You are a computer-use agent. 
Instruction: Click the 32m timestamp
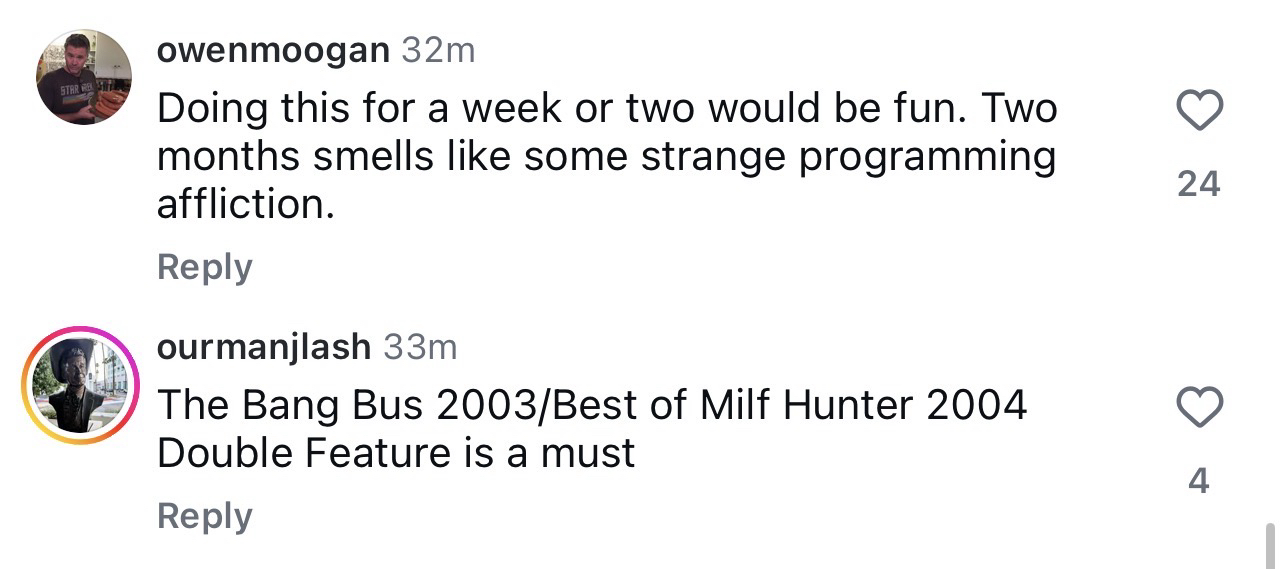pos(438,50)
